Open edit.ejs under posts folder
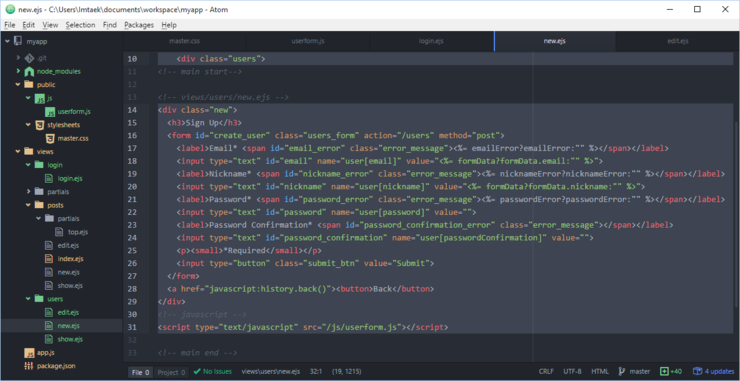 coord(68,246)
